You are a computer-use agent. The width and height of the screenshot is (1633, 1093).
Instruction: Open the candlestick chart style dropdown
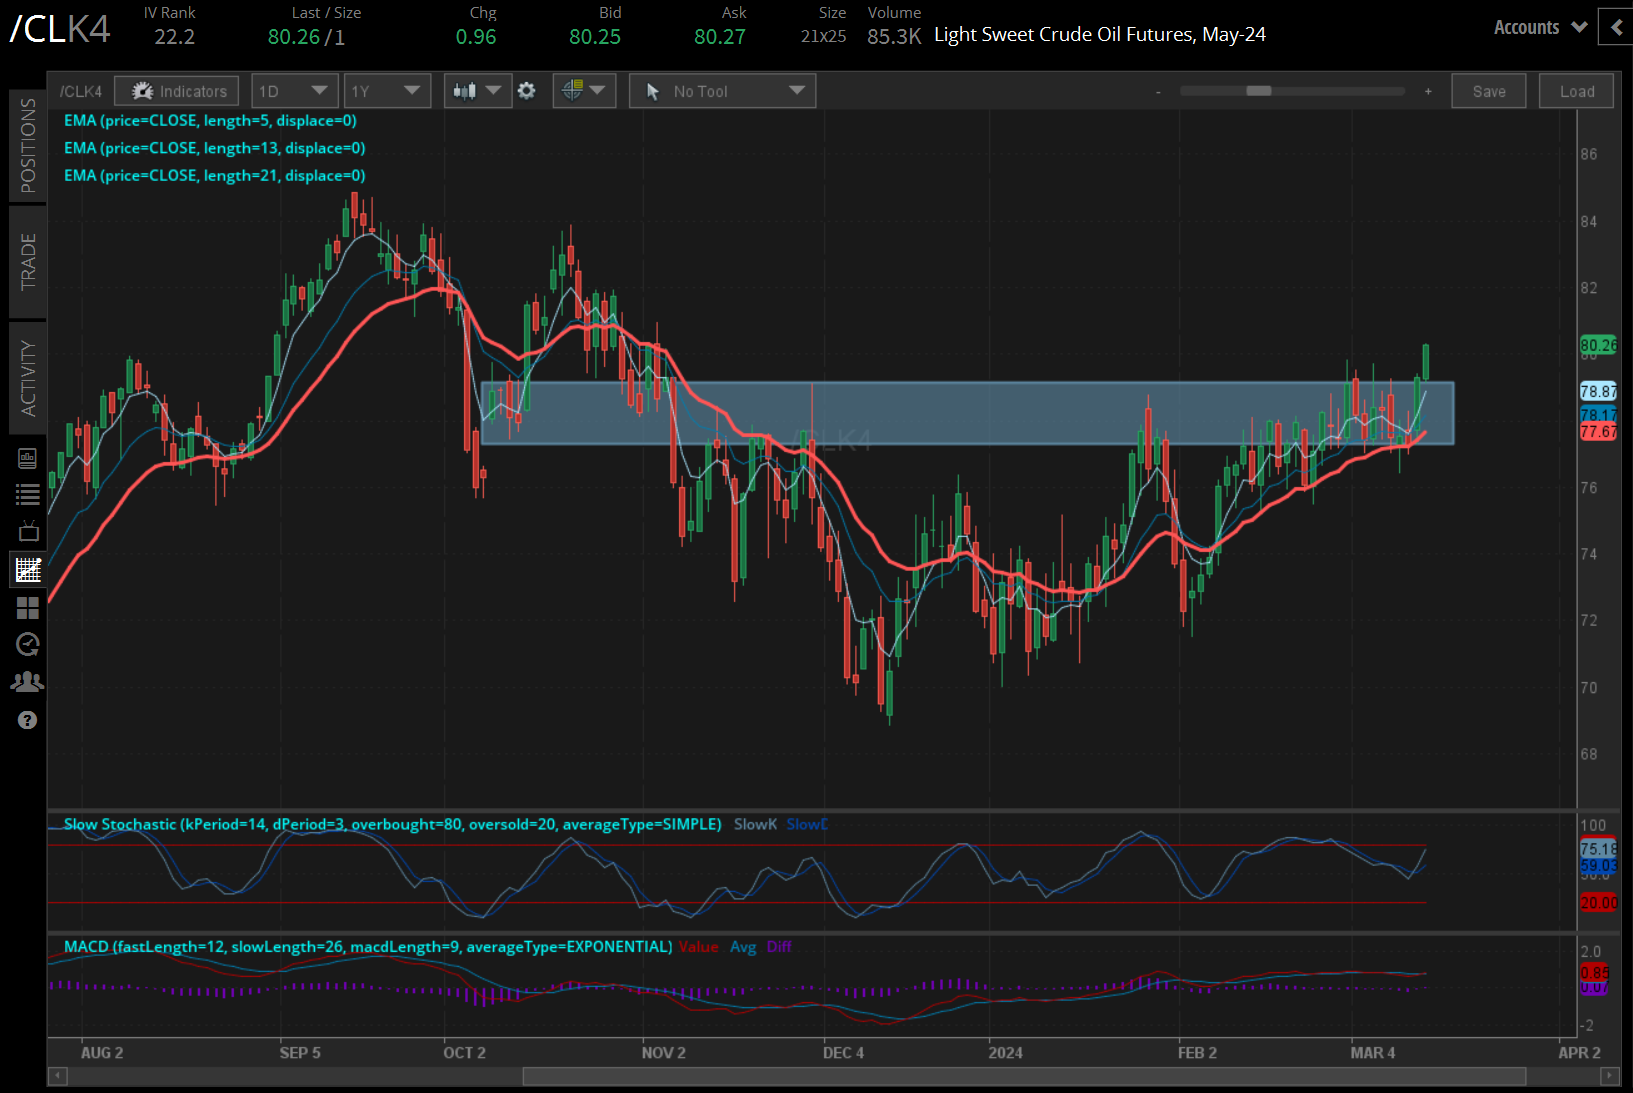pos(477,91)
